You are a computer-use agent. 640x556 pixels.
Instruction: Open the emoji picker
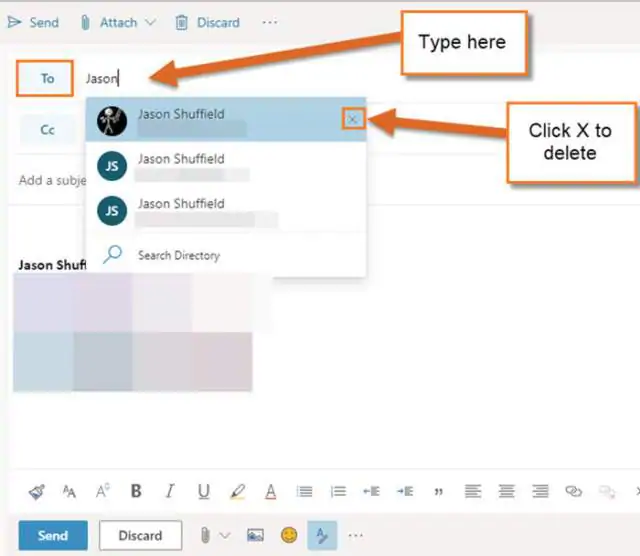coord(289,535)
